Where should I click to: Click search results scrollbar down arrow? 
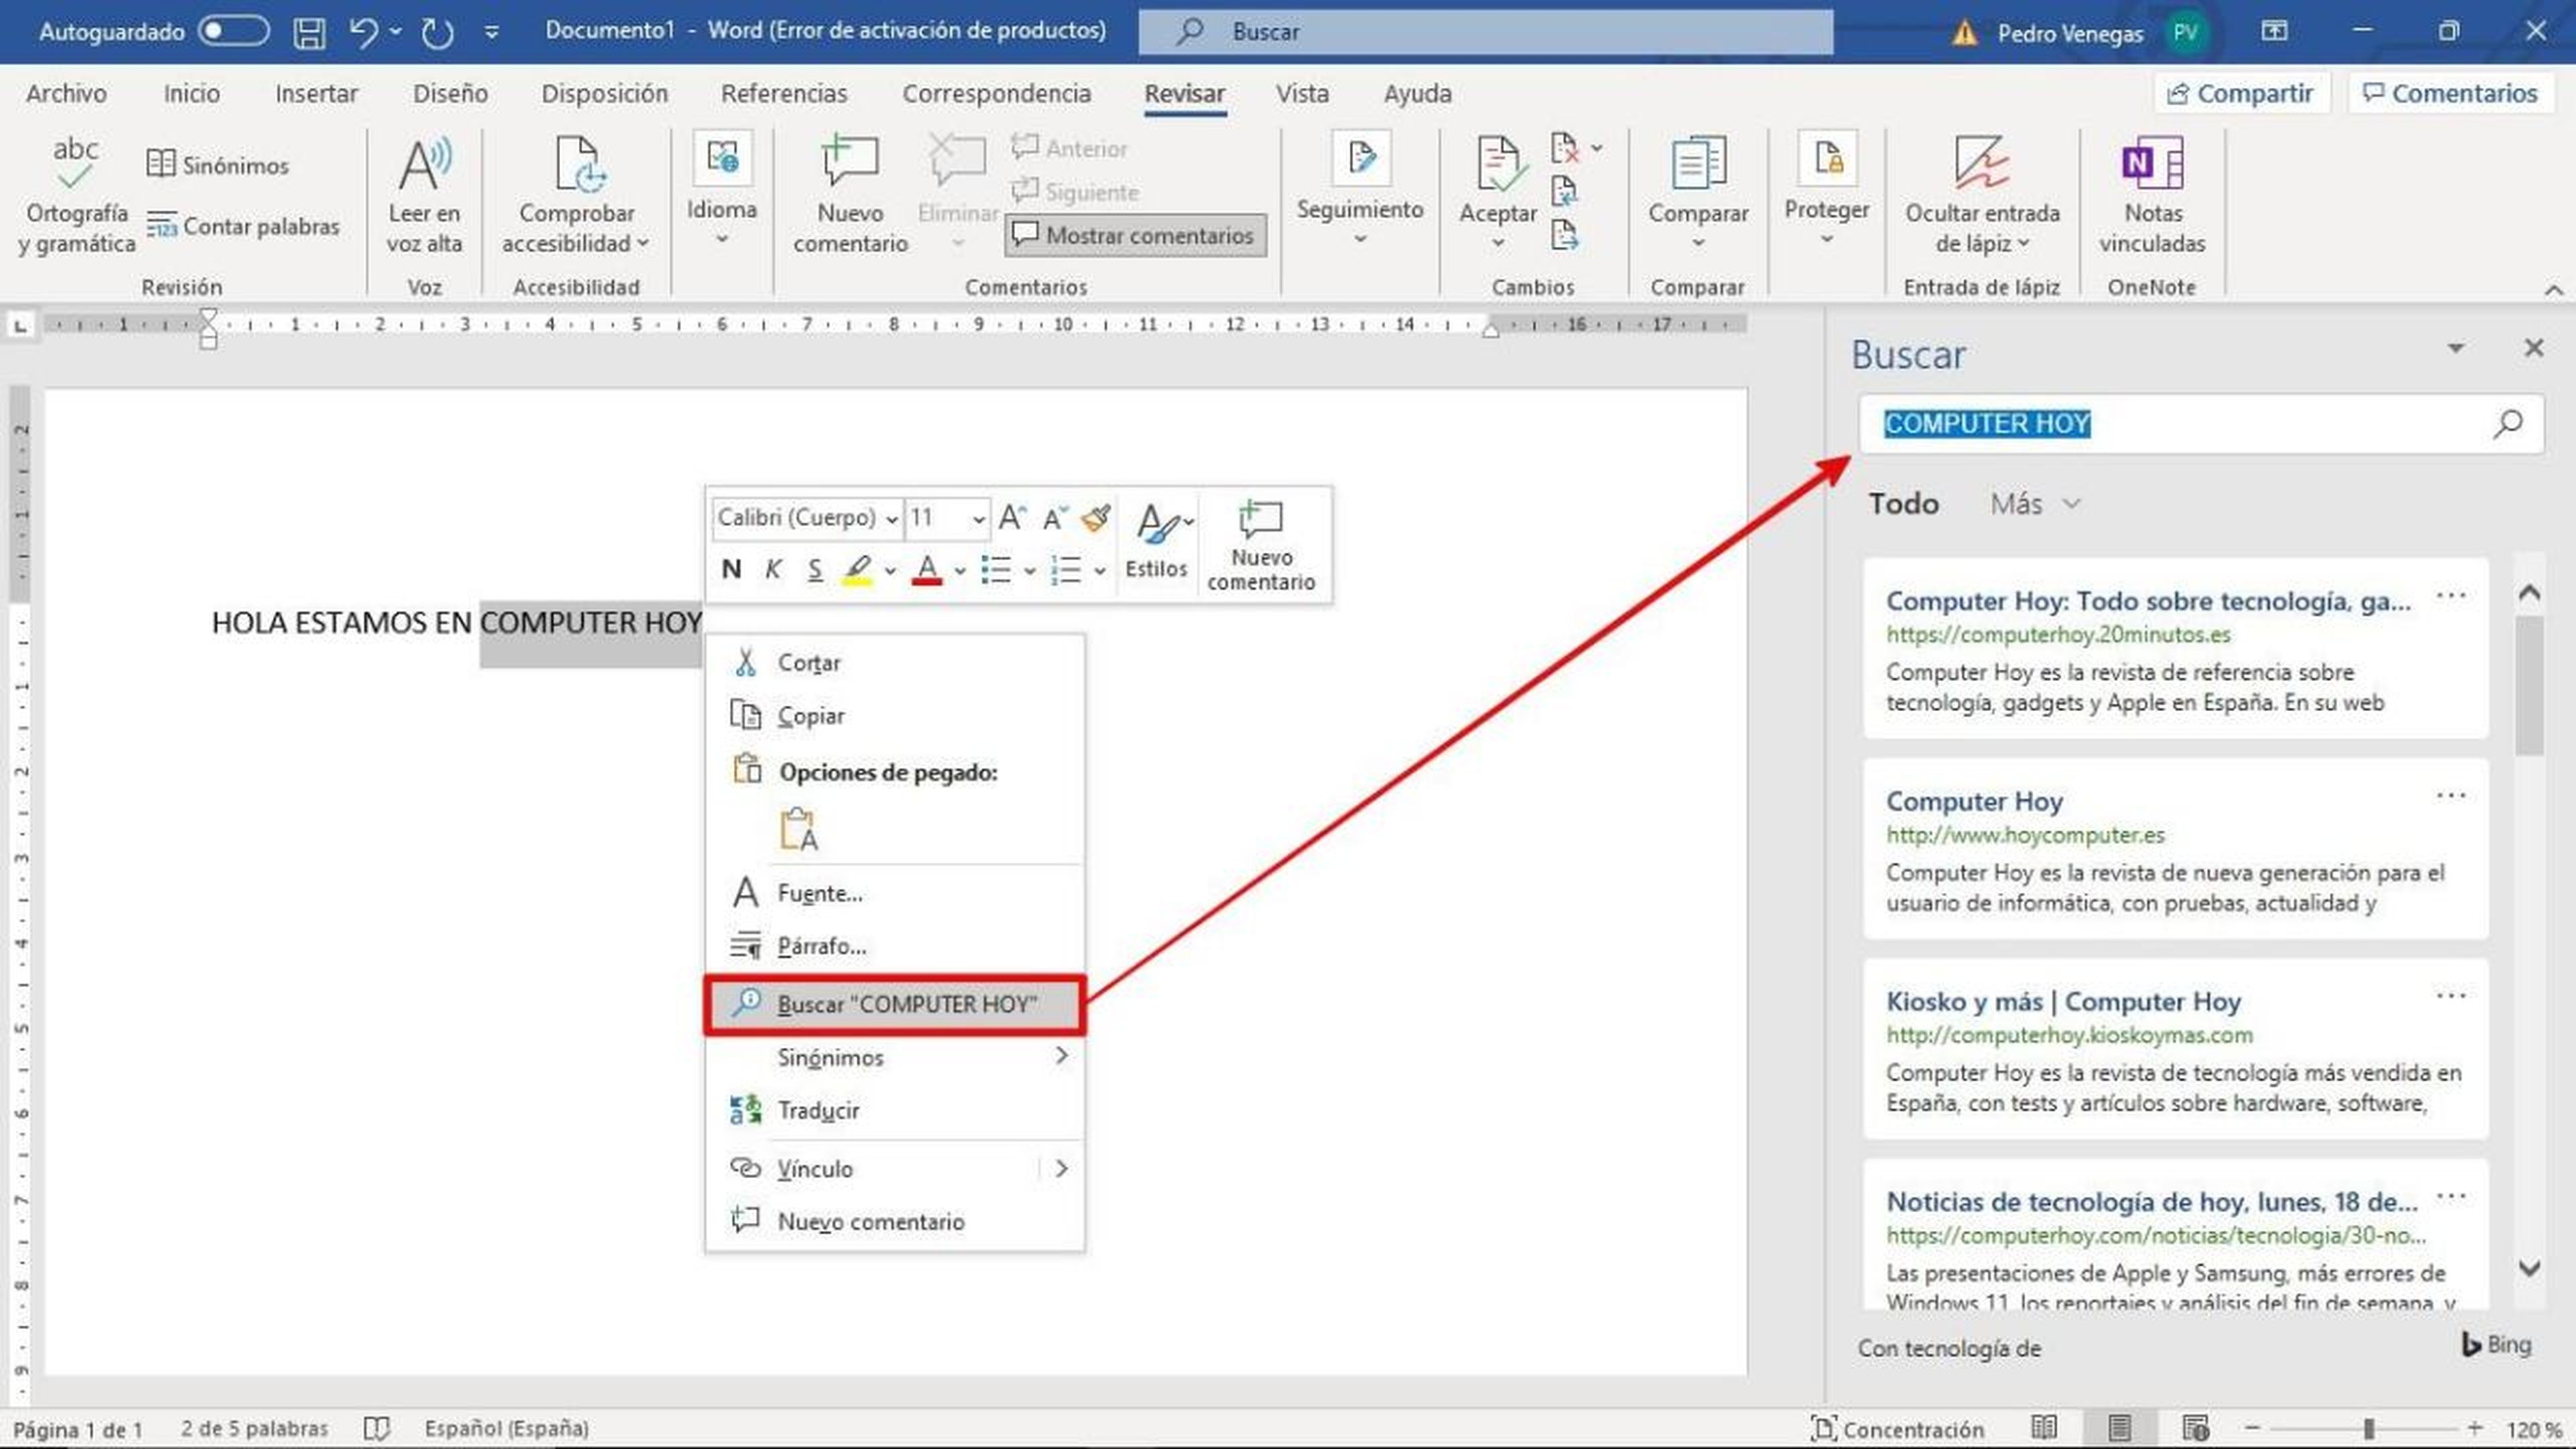2529,1268
